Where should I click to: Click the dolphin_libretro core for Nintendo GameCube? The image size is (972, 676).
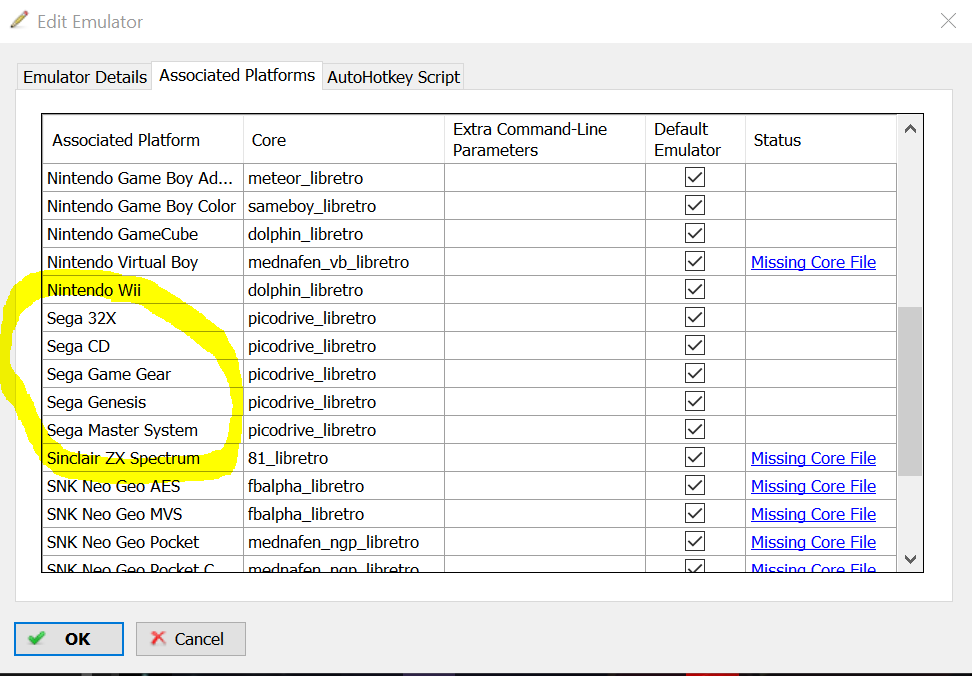(x=344, y=234)
